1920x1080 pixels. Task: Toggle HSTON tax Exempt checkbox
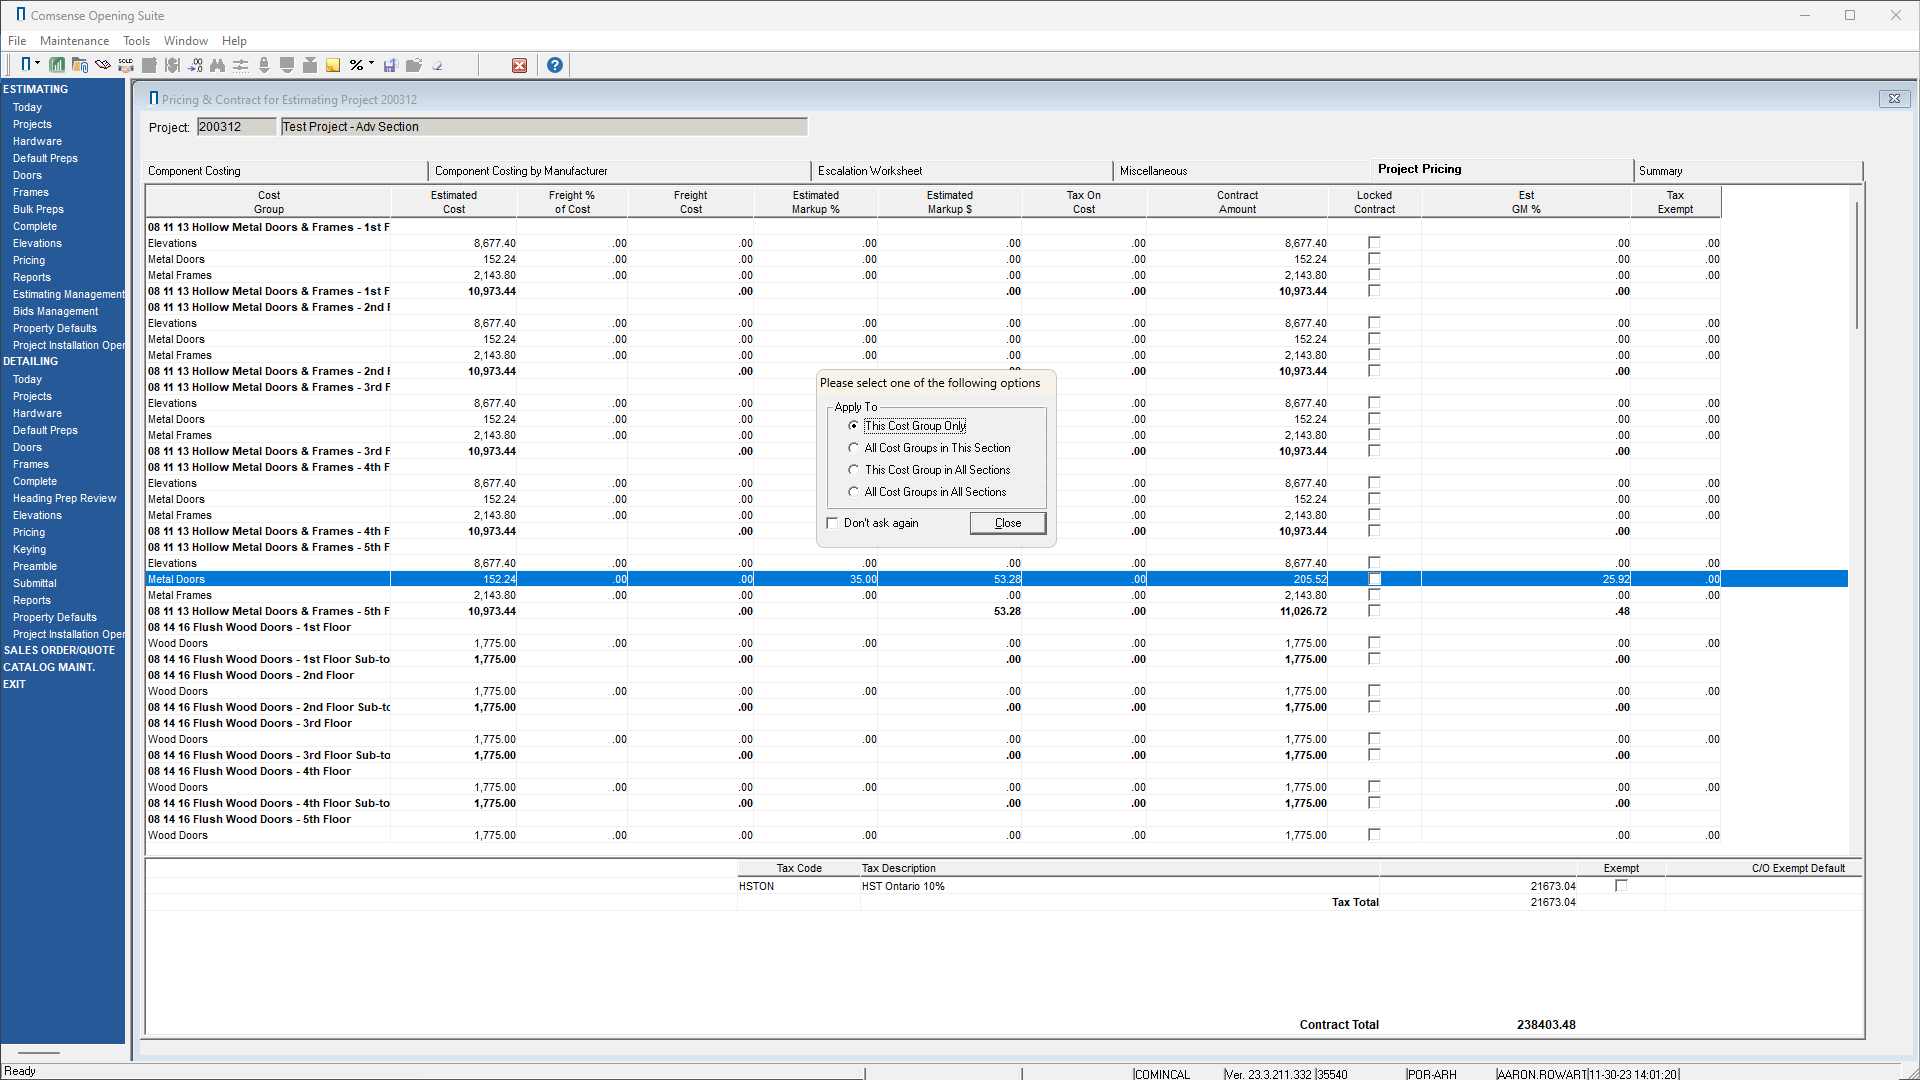[x=1621, y=886]
